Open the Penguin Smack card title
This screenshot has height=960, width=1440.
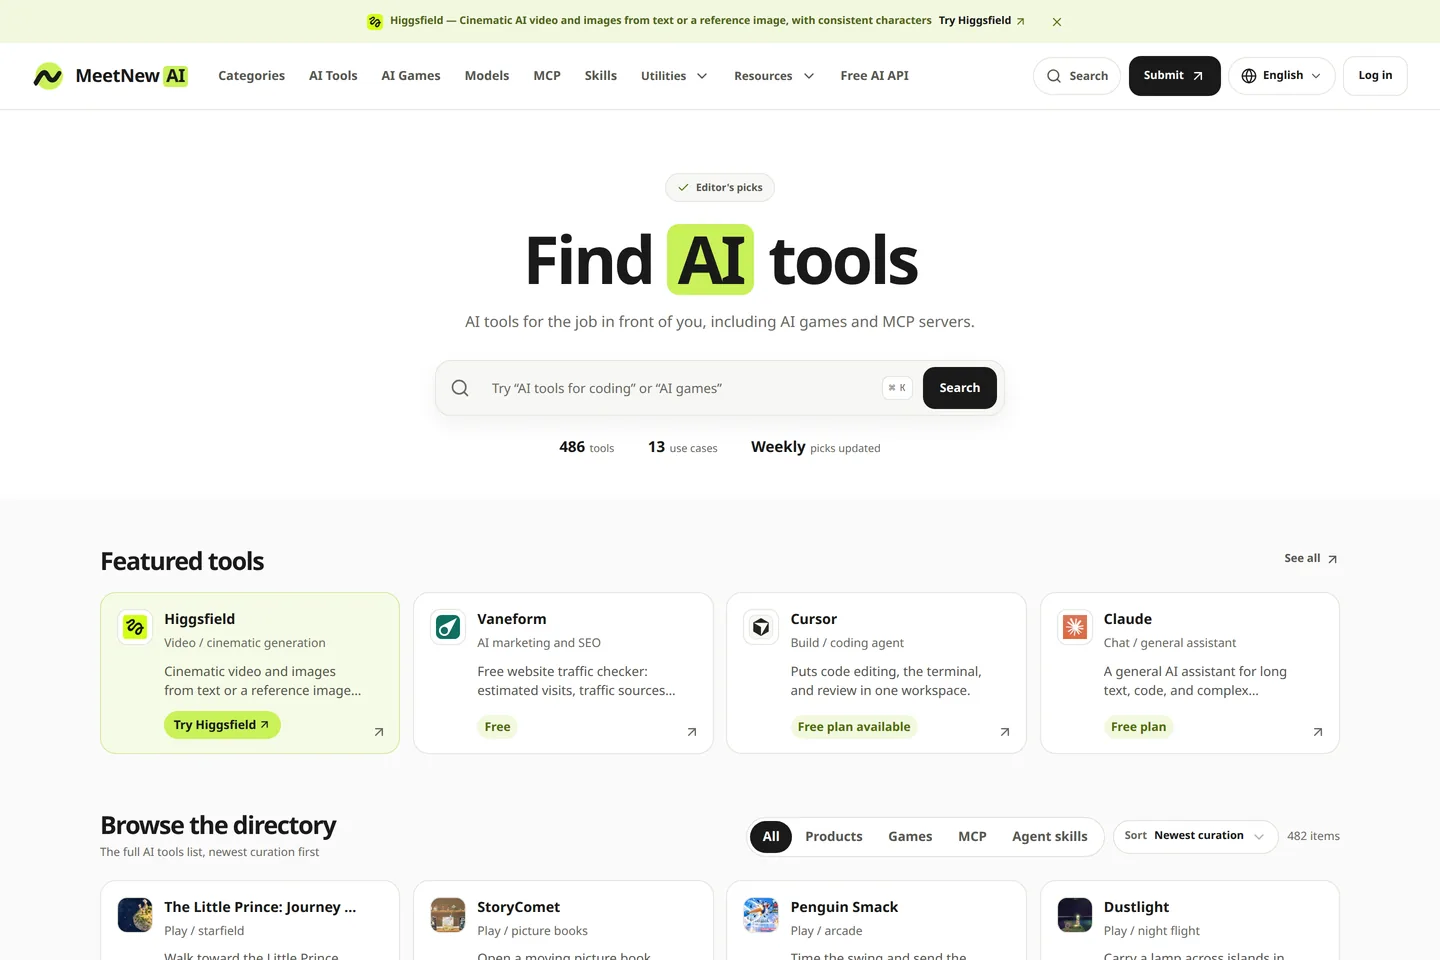click(844, 907)
